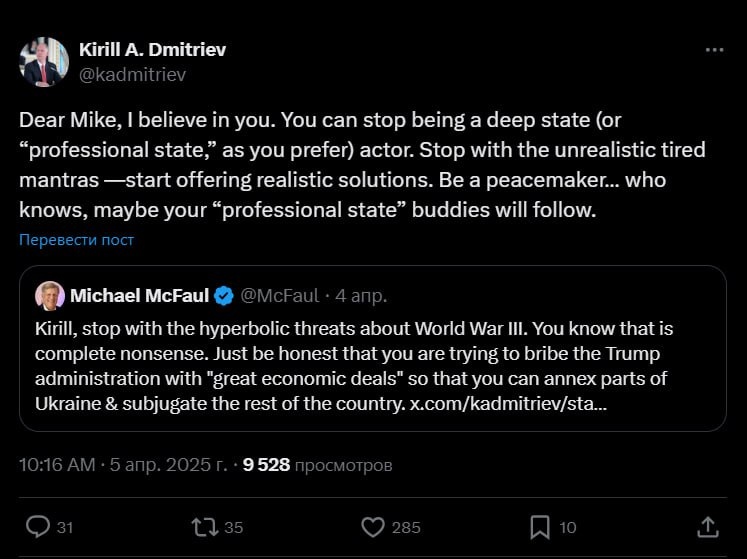This screenshot has height=559, width=747.
Task: Click the blue verified badge beside McFaul
Action: [225, 295]
